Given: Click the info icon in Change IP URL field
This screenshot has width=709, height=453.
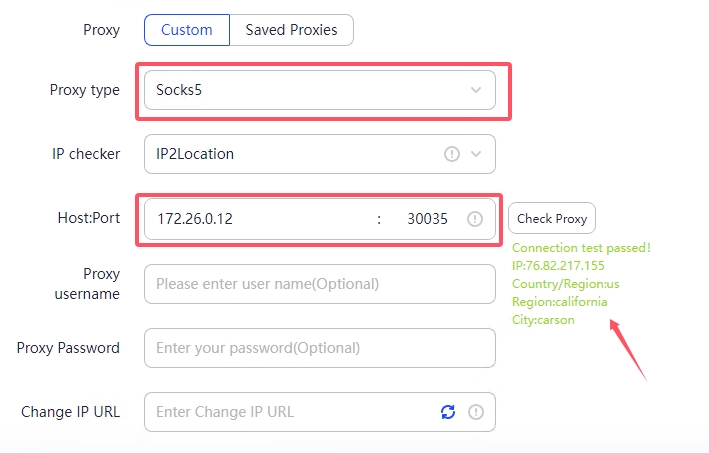Looking at the screenshot, I should coord(476,411).
